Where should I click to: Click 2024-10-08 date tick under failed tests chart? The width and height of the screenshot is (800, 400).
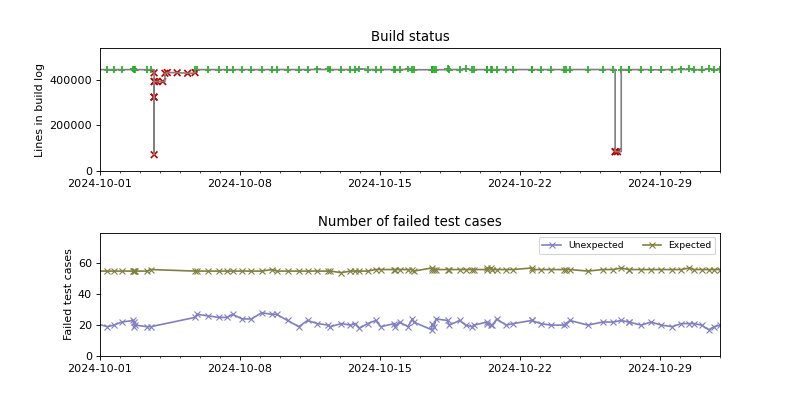click(x=240, y=369)
